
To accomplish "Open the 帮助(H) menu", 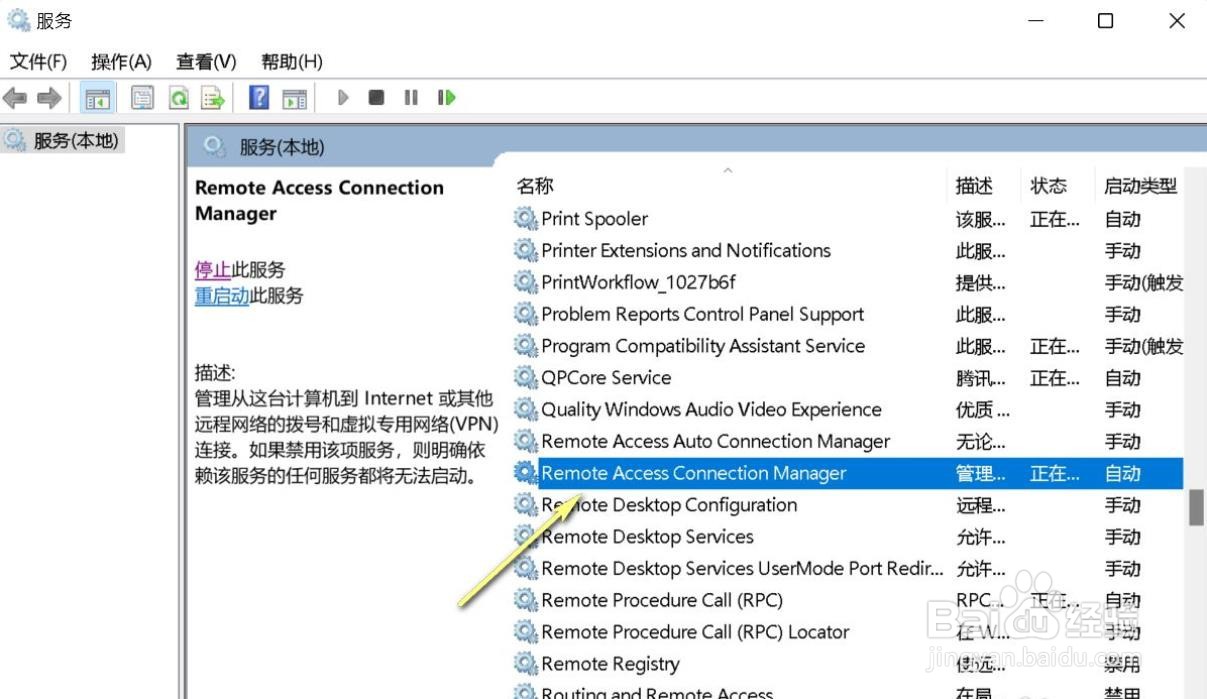I will [x=292, y=62].
